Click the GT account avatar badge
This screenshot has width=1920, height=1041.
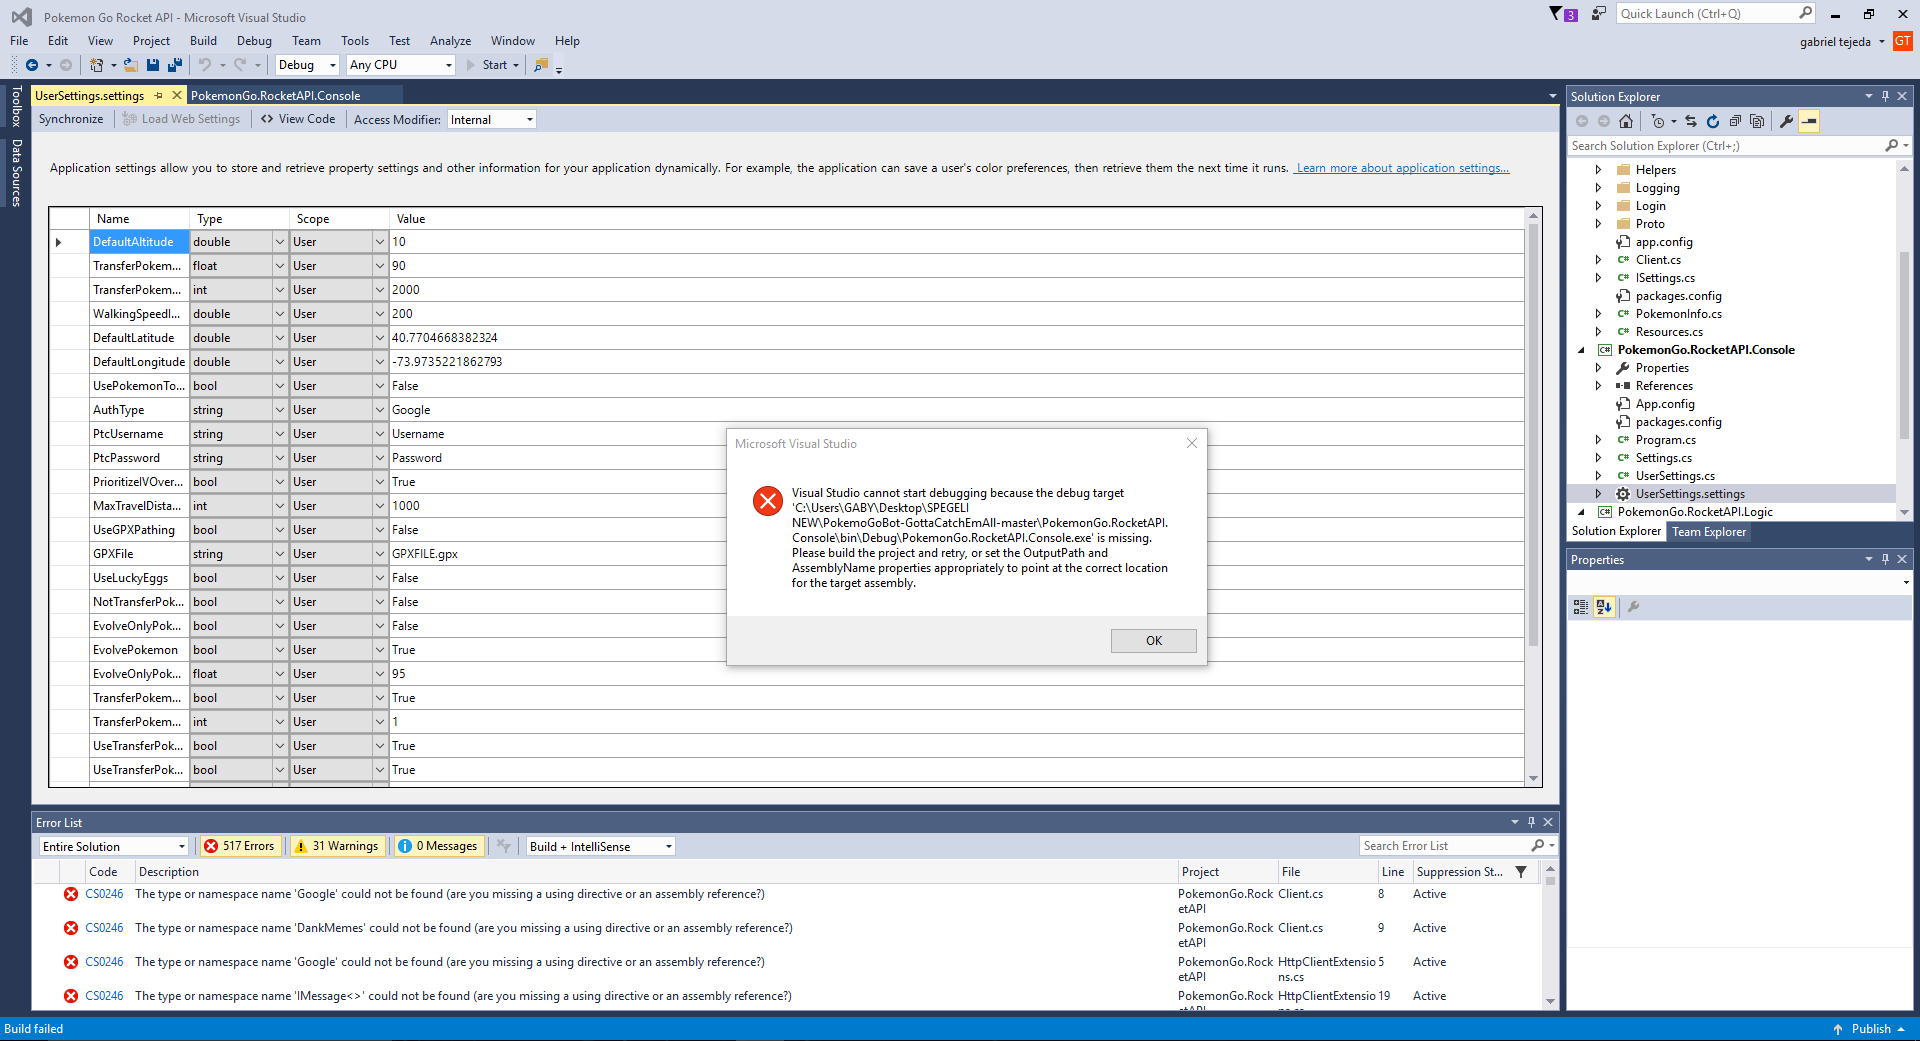[x=1903, y=41]
